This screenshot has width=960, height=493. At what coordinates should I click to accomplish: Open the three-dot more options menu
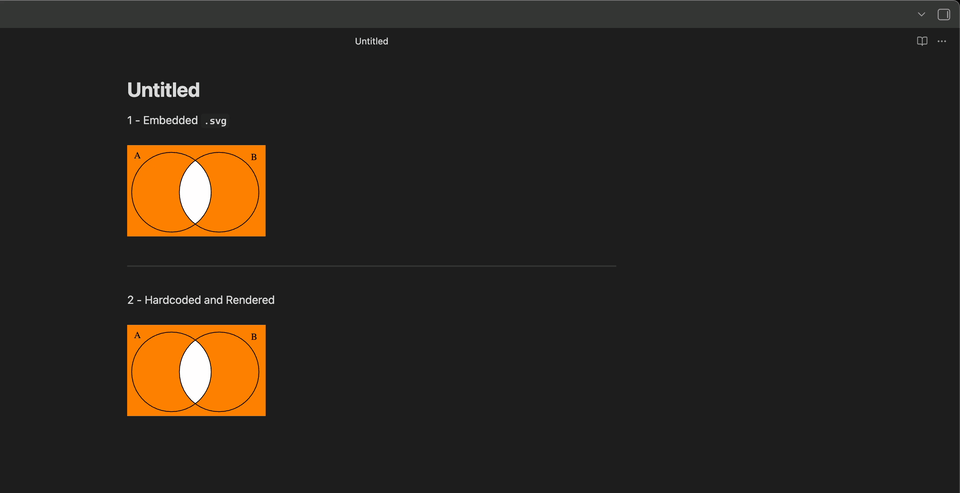(942, 41)
